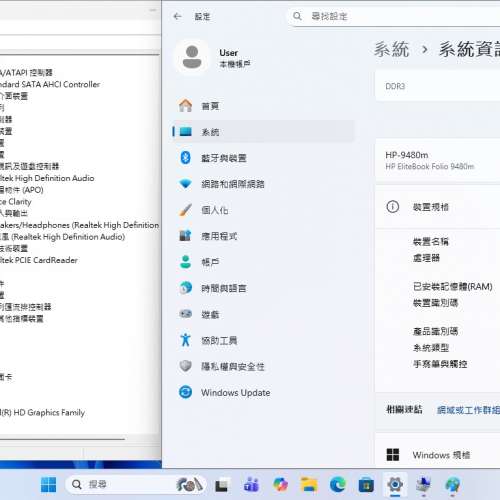Open 個人化 settings

[263, 210]
